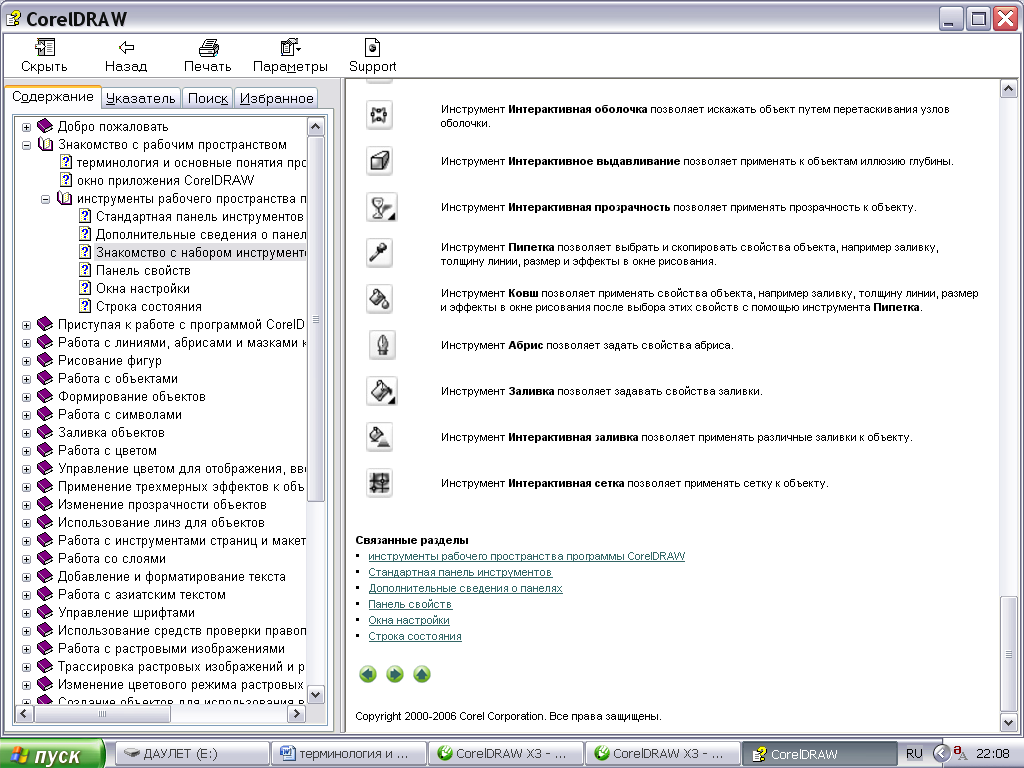Open the Параметры options toolbar button
This screenshot has width=1024, height=768.
[x=290, y=56]
